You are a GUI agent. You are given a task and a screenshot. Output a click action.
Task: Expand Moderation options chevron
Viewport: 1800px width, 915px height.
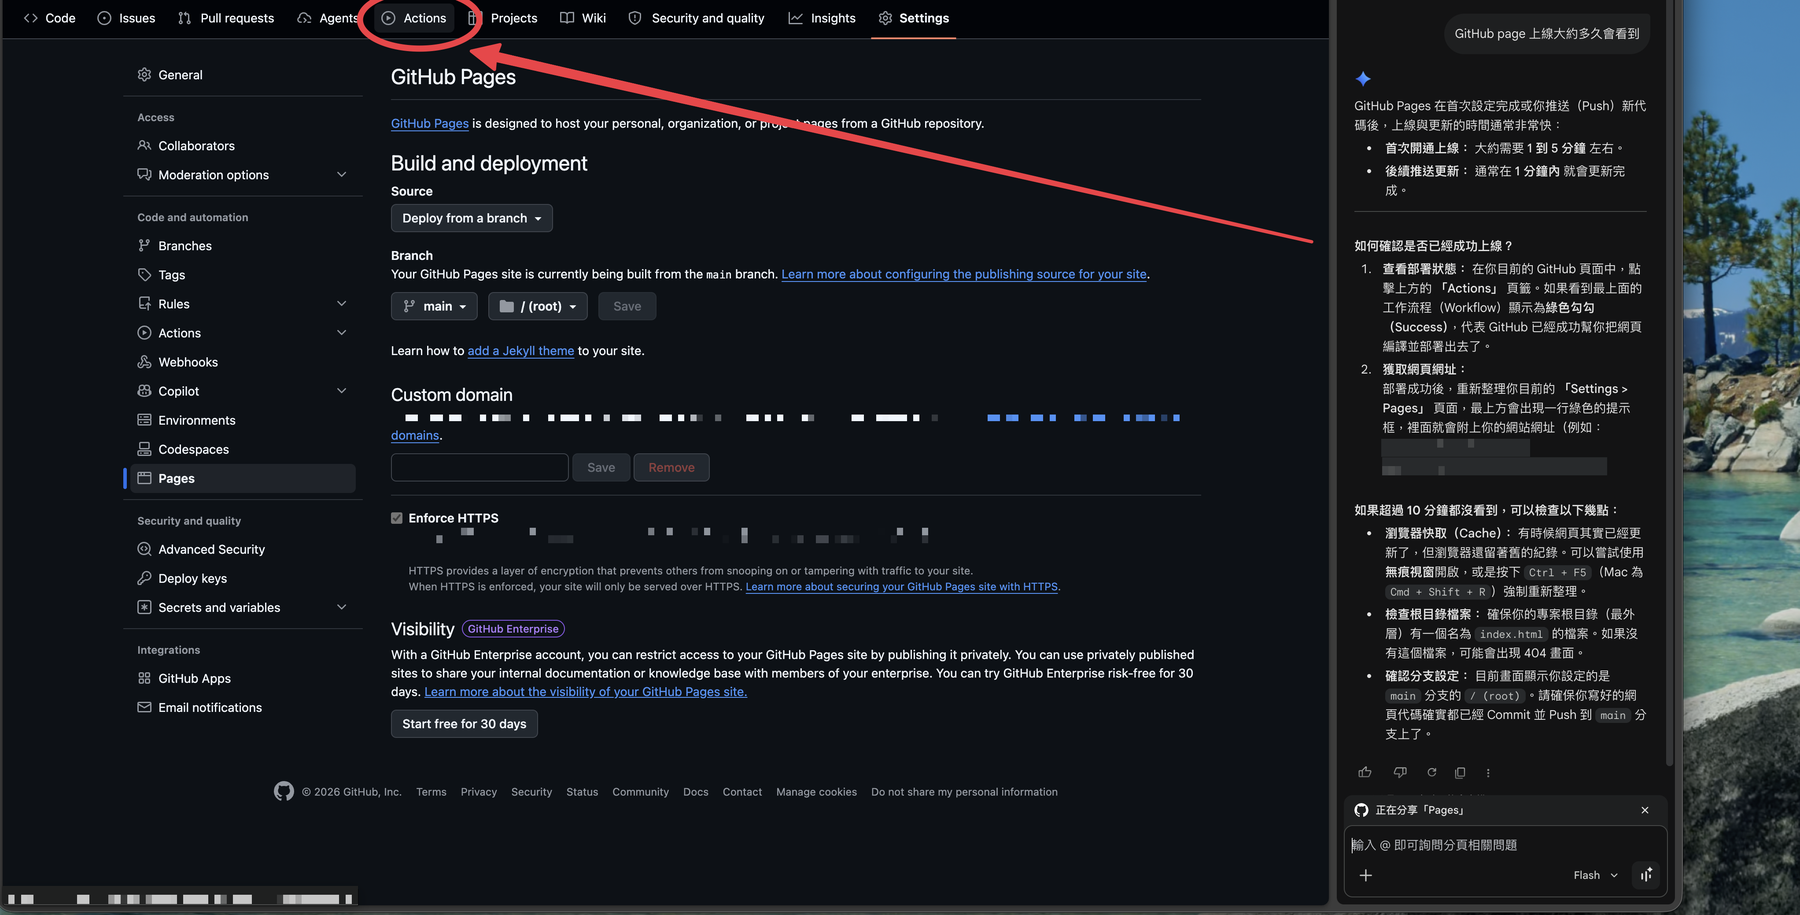pyautogui.click(x=342, y=175)
